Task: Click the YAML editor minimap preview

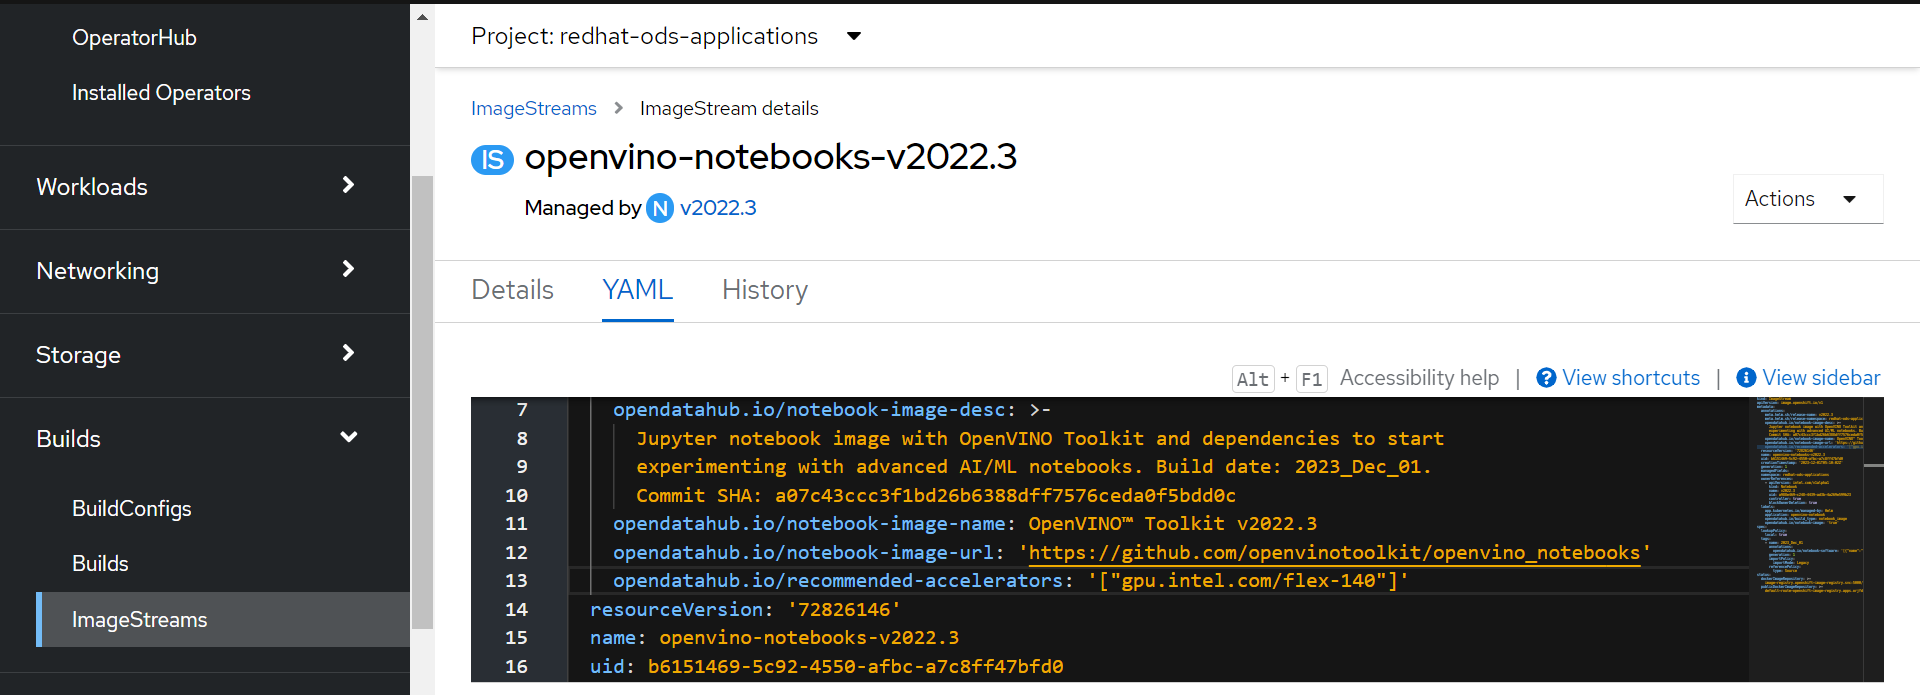Action: tap(1810, 500)
